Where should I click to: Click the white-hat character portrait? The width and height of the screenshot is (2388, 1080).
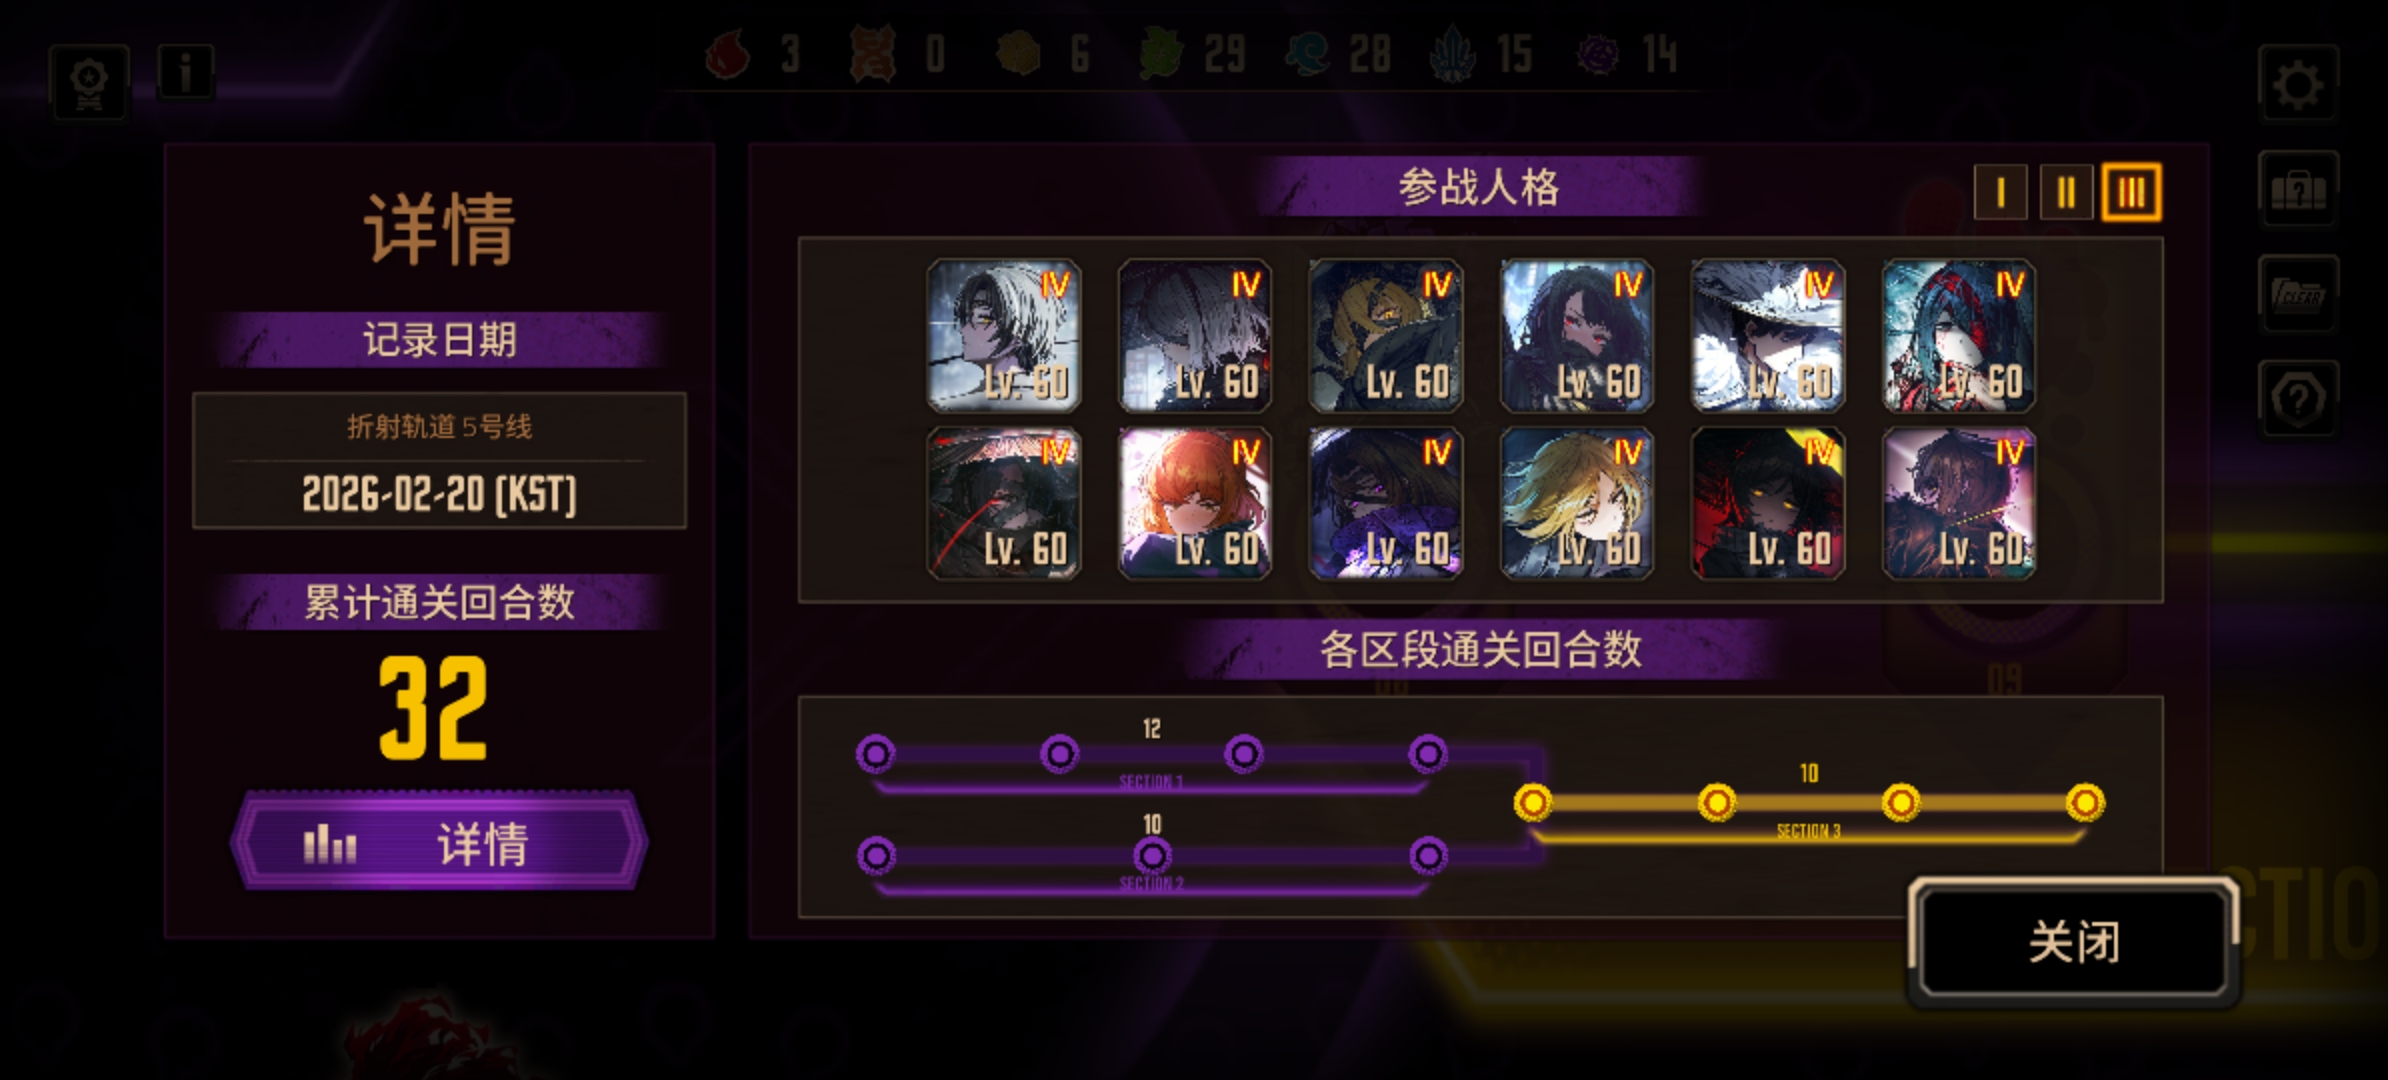point(1768,336)
